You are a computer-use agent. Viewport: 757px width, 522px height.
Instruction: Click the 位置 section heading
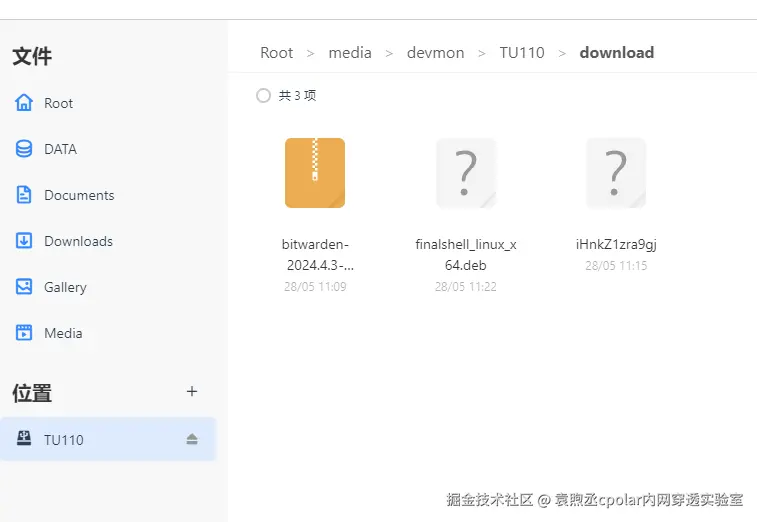click(32, 393)
